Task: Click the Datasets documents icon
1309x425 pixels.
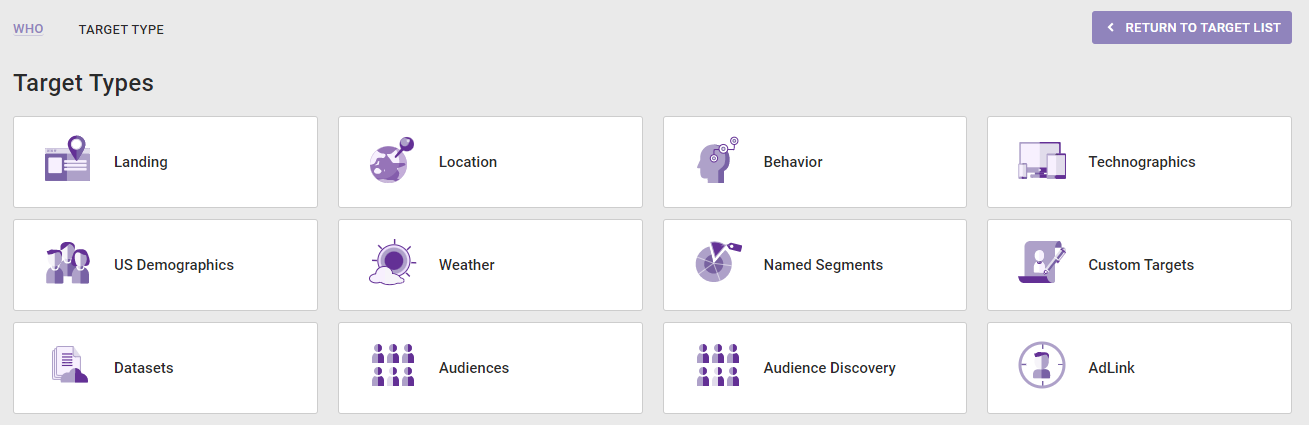Action: pyautogui.click(x=69, y=365)
